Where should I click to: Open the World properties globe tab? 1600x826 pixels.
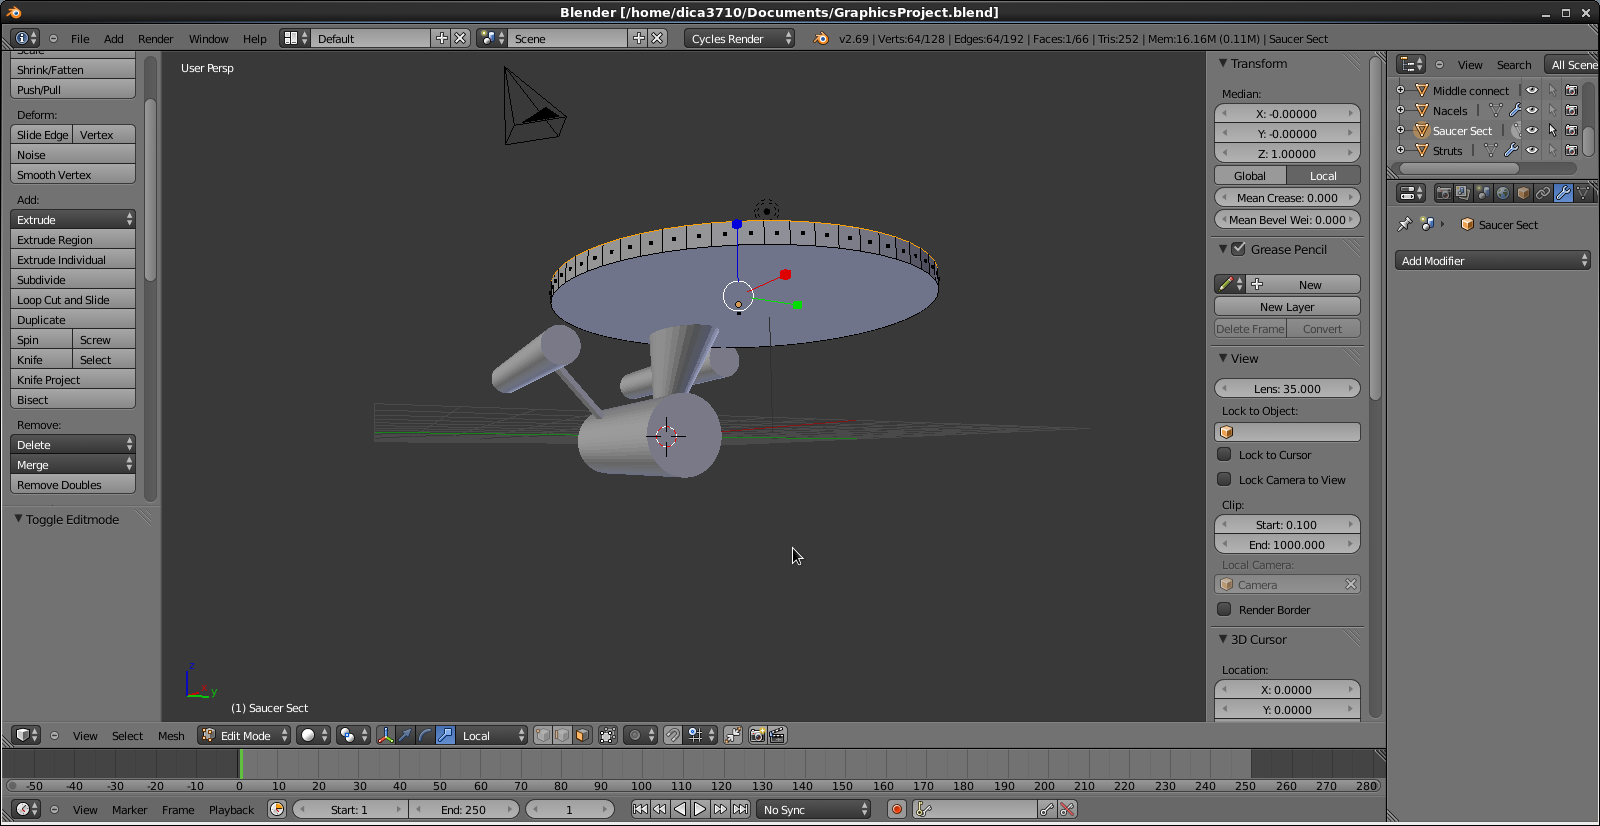1503,193
